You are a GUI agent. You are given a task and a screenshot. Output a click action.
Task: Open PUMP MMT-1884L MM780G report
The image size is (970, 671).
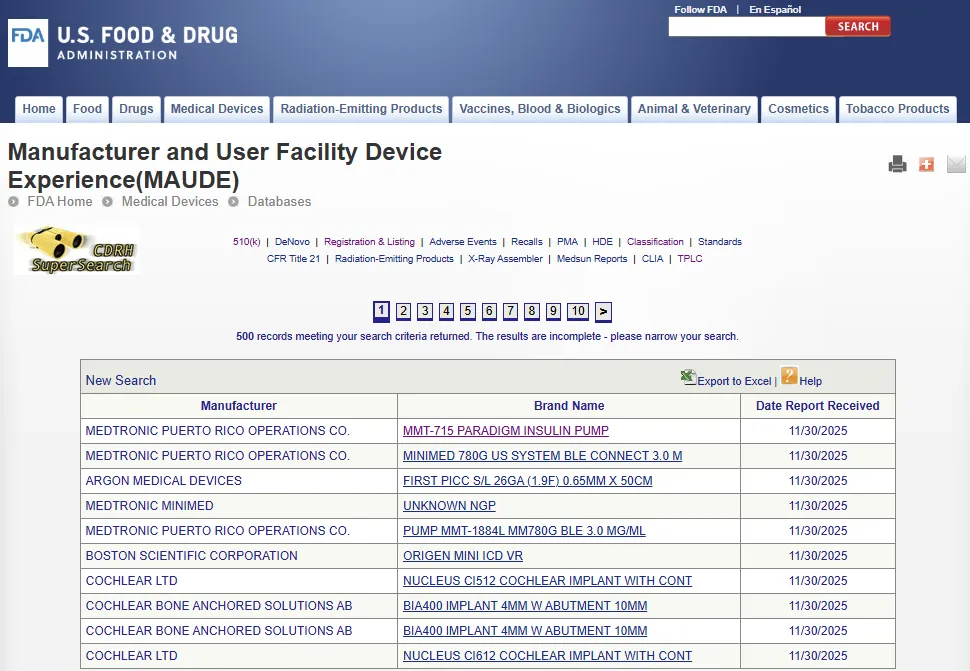tap(524, 531)
